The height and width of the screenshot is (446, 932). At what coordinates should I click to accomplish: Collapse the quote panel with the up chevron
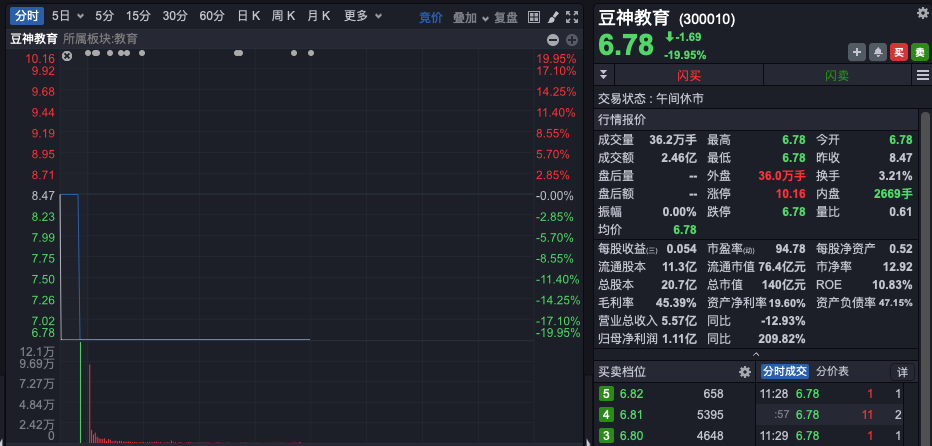click(x=756, y=354)
